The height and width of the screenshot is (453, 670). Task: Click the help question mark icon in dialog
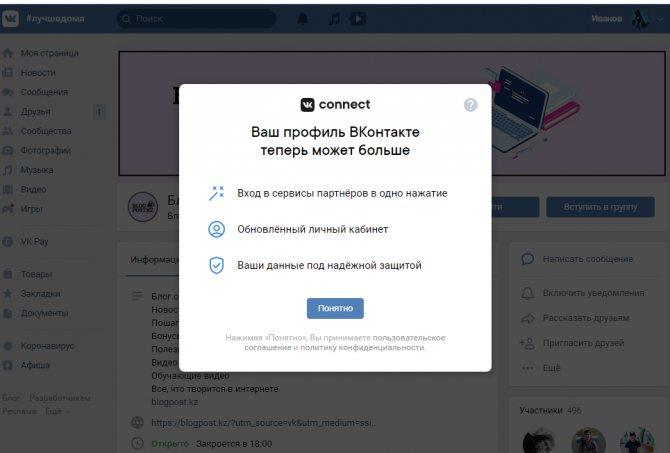pyautogui.click(x=470, y=105)
